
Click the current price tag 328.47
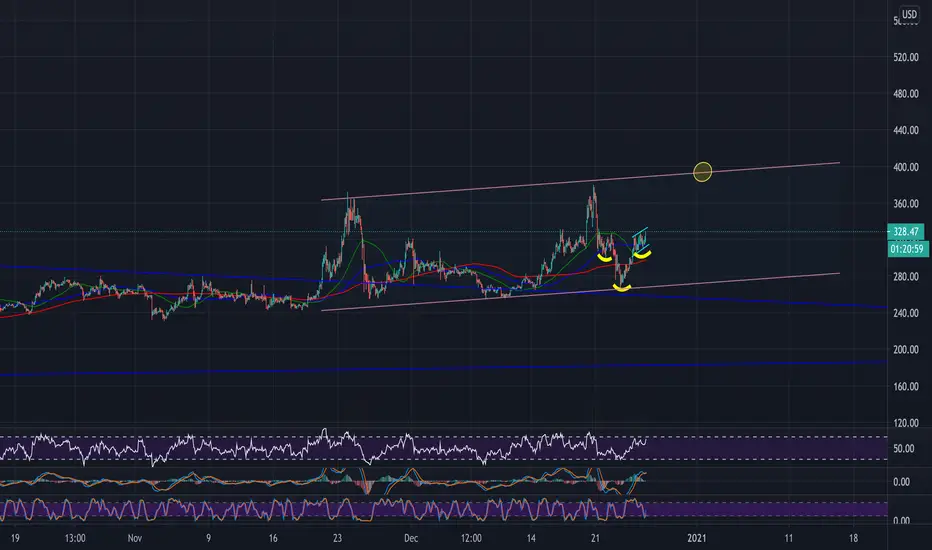tap(906, 232)
